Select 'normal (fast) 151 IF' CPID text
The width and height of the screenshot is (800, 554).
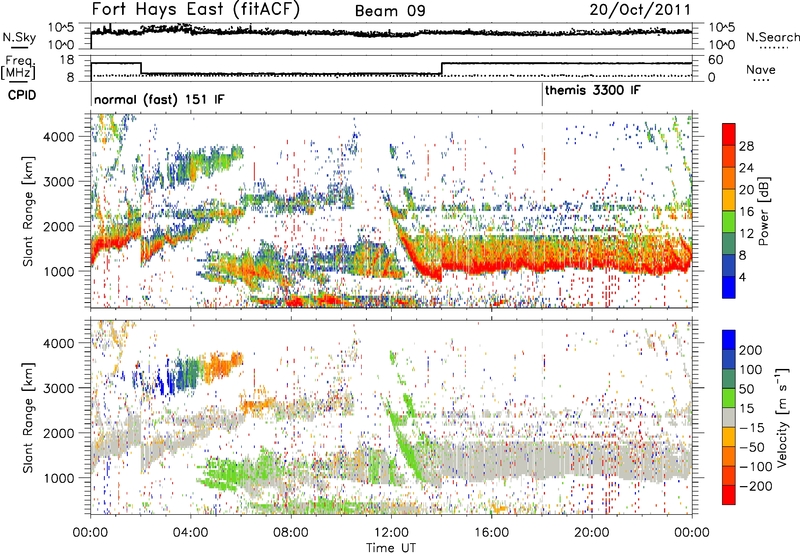(x=159, y=99)
